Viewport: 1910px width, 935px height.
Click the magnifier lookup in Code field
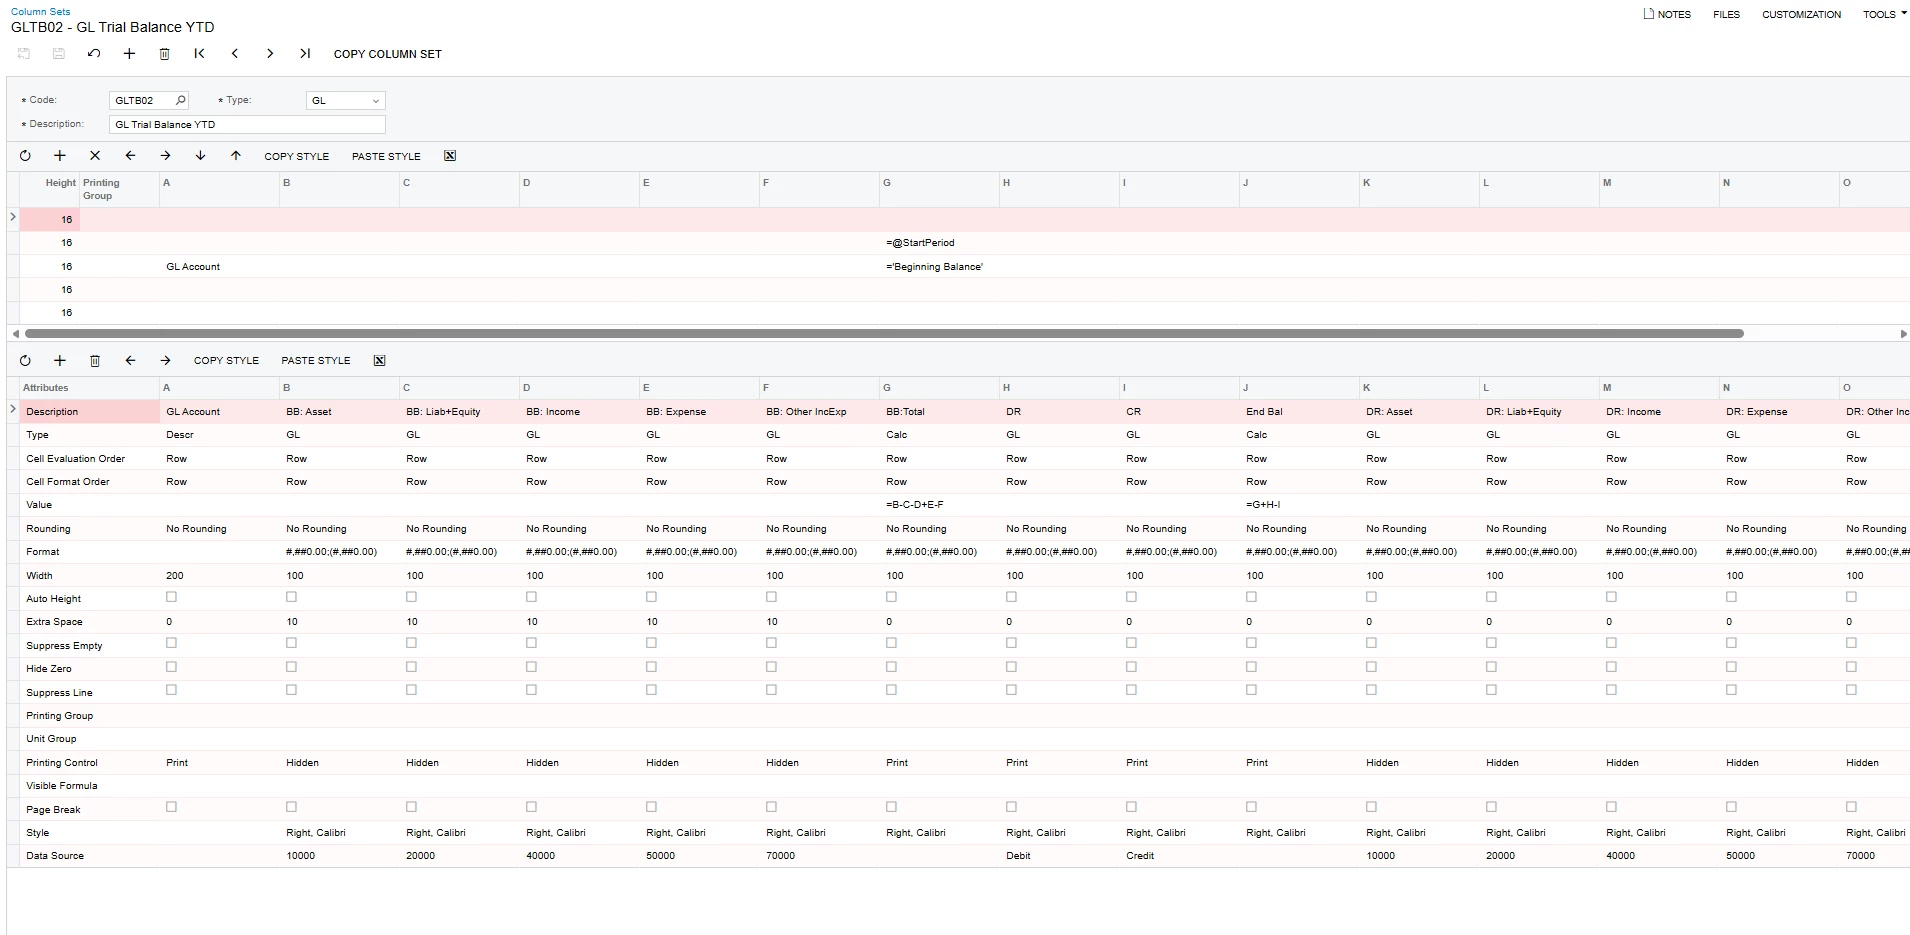[180, 100]
